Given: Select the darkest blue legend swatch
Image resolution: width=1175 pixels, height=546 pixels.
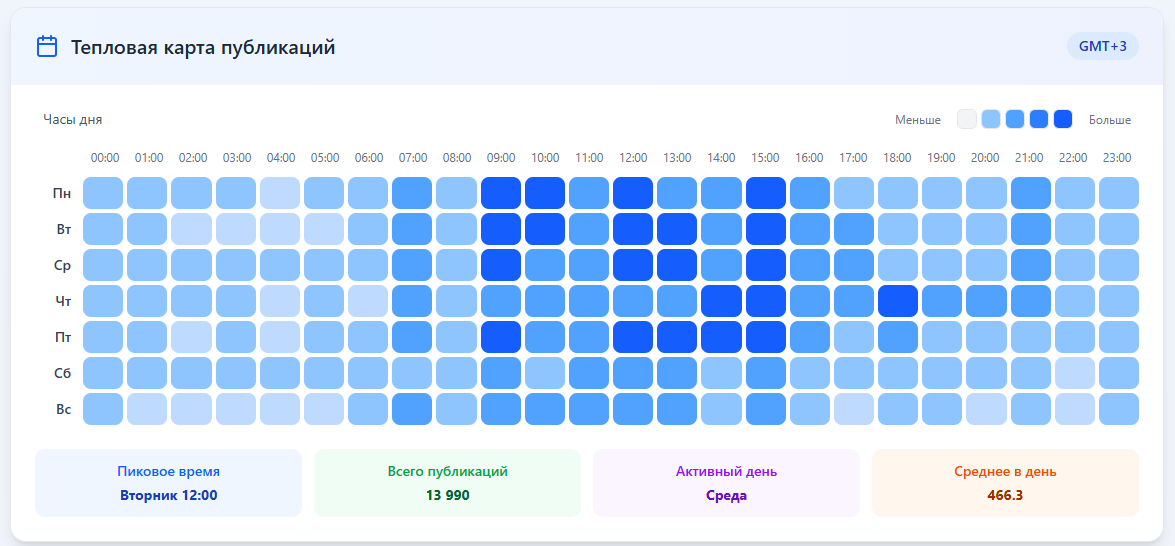Looking at the screenshot, I should click(x=1063, y=119).
